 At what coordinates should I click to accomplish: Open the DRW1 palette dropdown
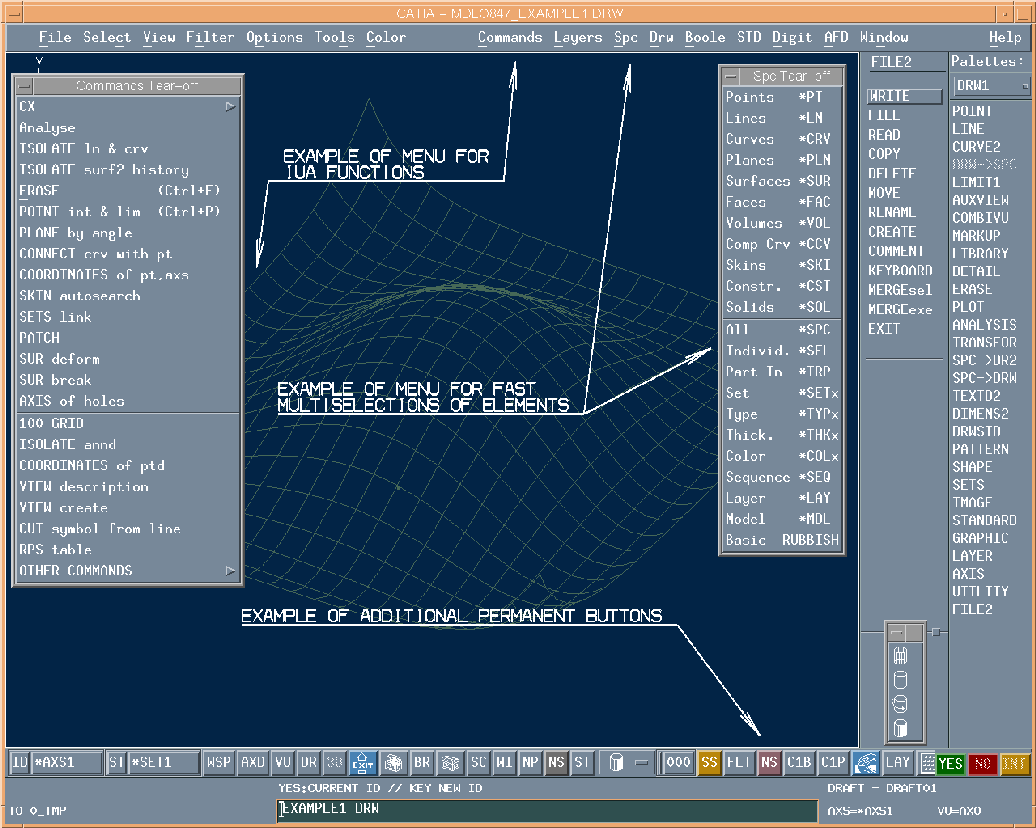click(991, 86)
